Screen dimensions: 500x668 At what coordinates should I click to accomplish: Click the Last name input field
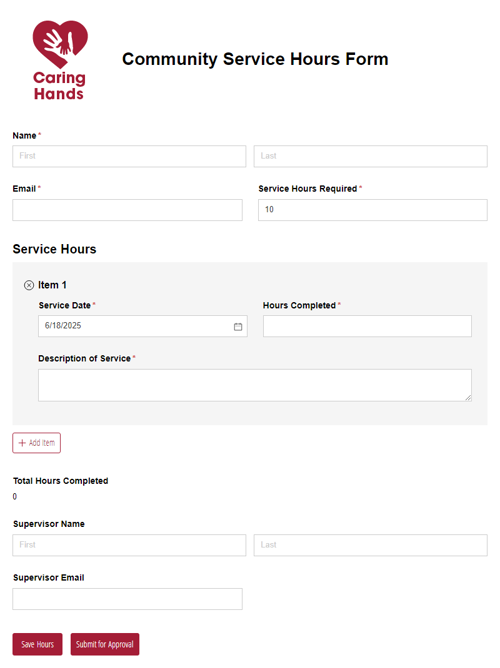[x=371, y=156]
